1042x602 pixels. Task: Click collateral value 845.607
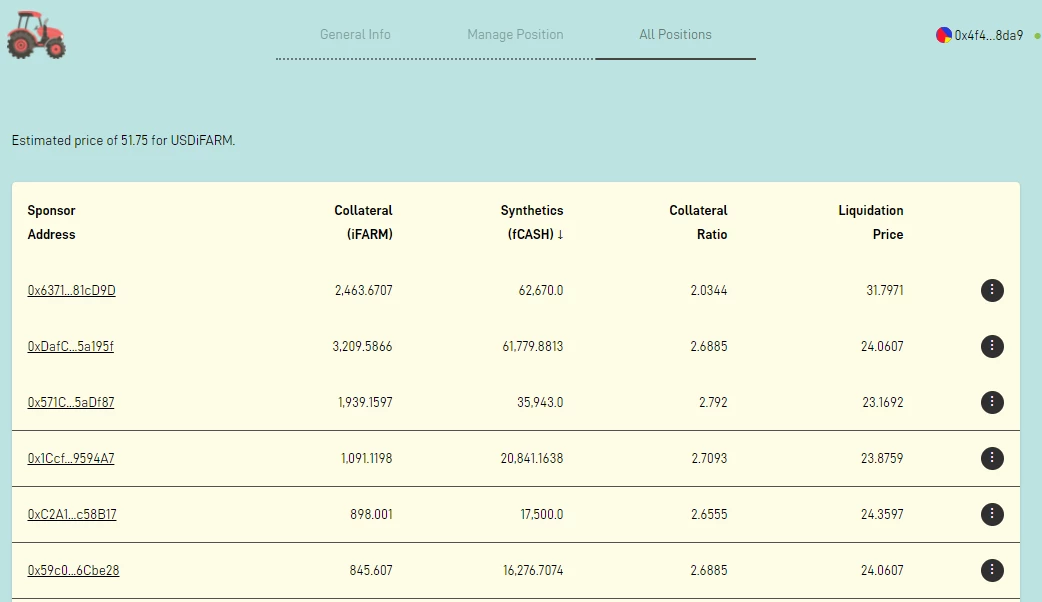click(371, 570)
